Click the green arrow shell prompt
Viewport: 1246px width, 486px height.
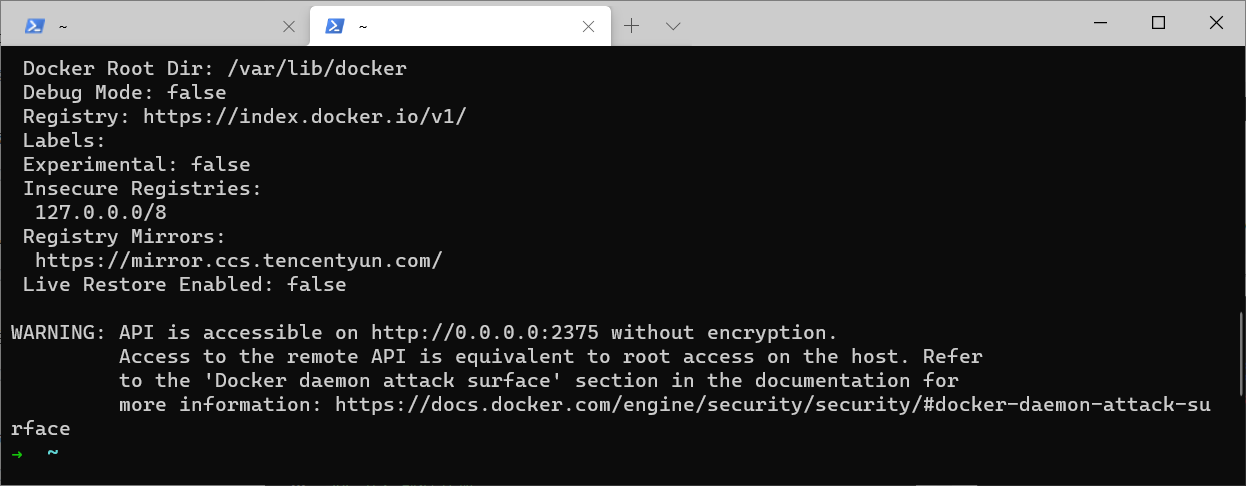(x=17, y=454)
